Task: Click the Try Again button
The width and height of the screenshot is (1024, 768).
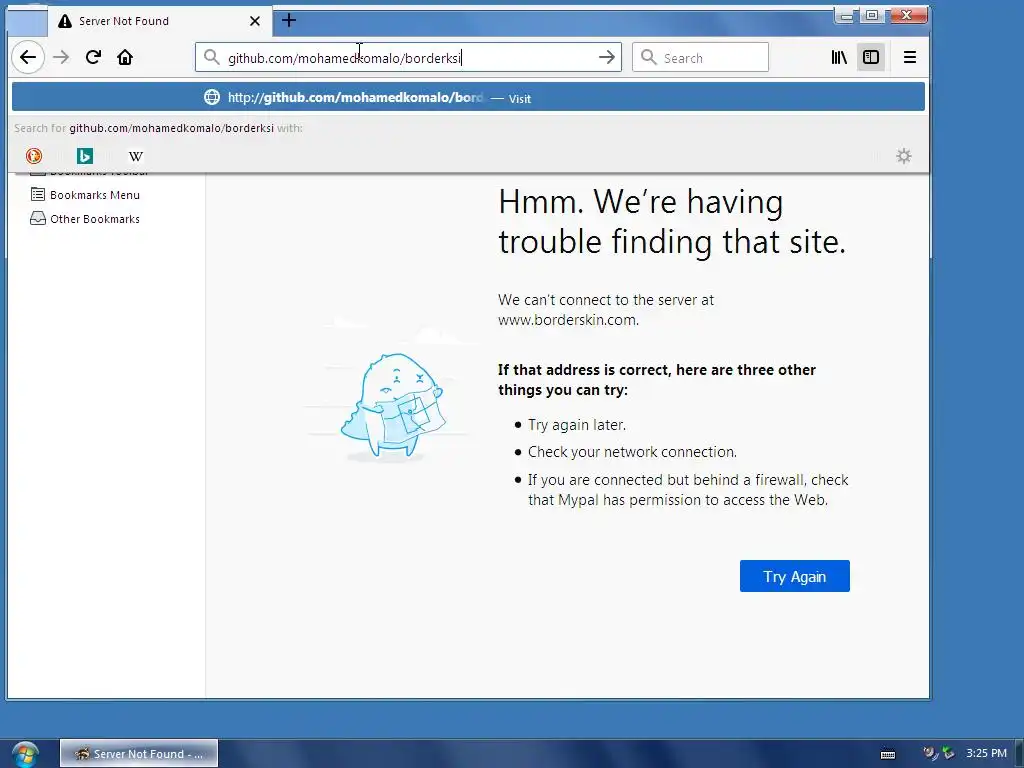Action: [x=795, y=576]
